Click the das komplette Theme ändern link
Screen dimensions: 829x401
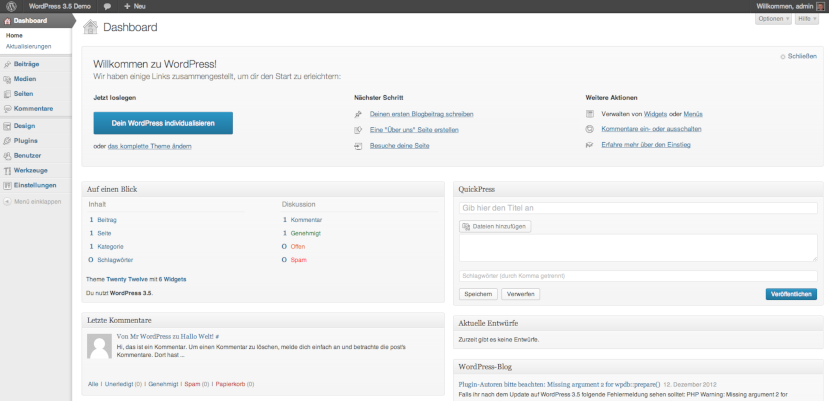coord(150,146)
